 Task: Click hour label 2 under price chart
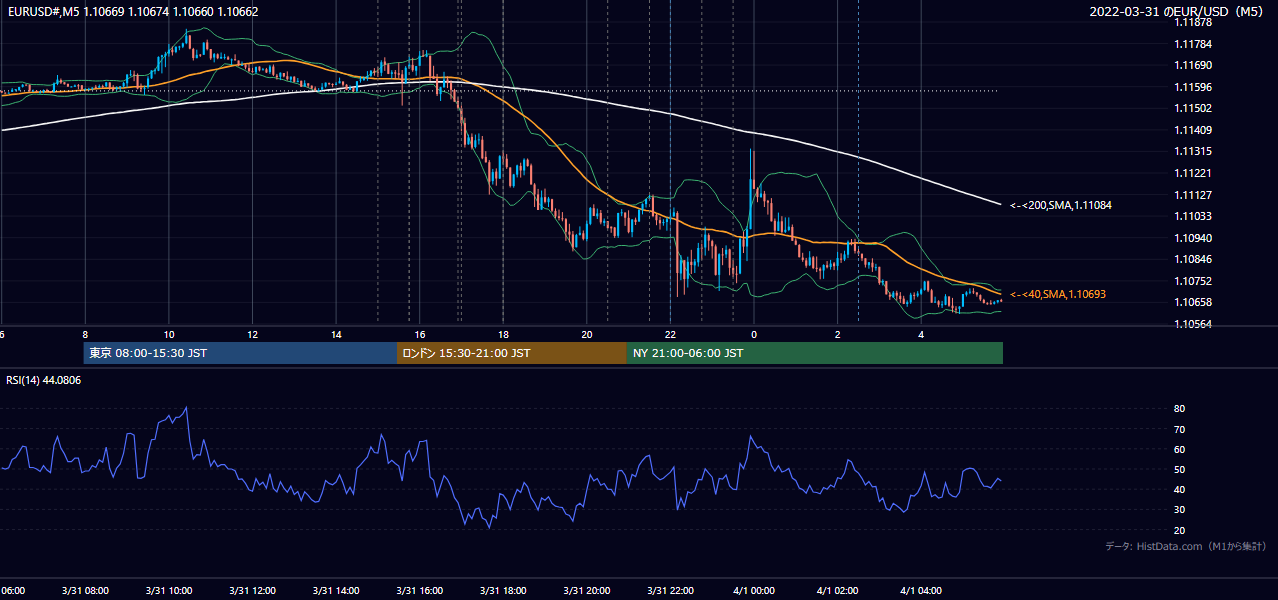tap(837, 335)
